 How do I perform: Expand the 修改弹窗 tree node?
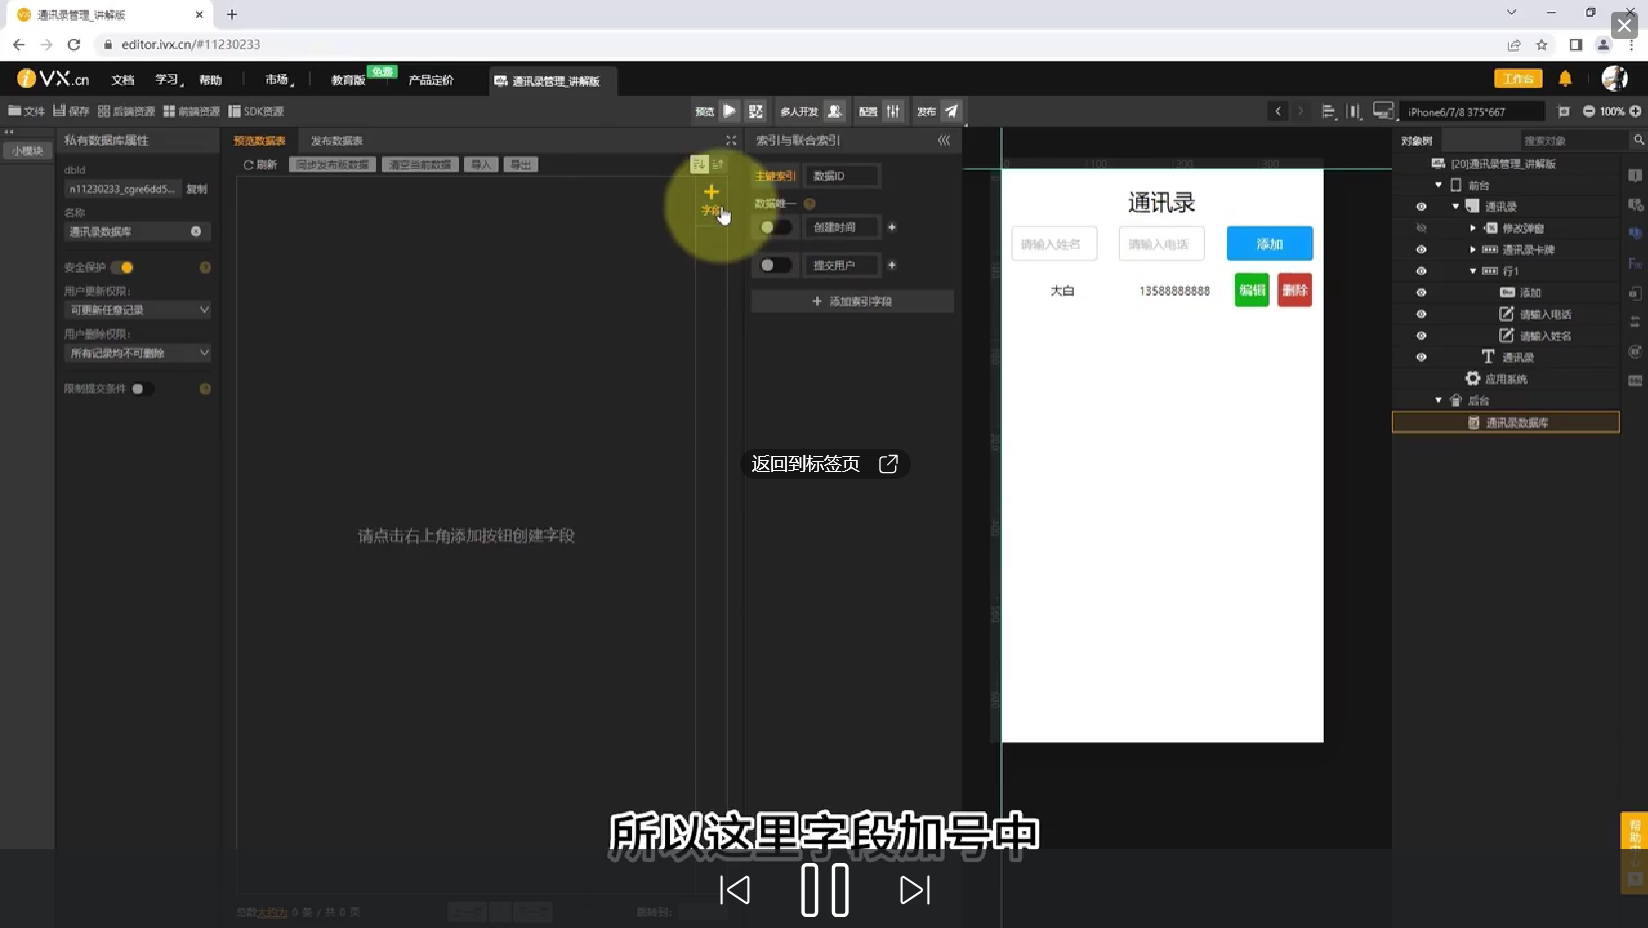click(1473, 228)
